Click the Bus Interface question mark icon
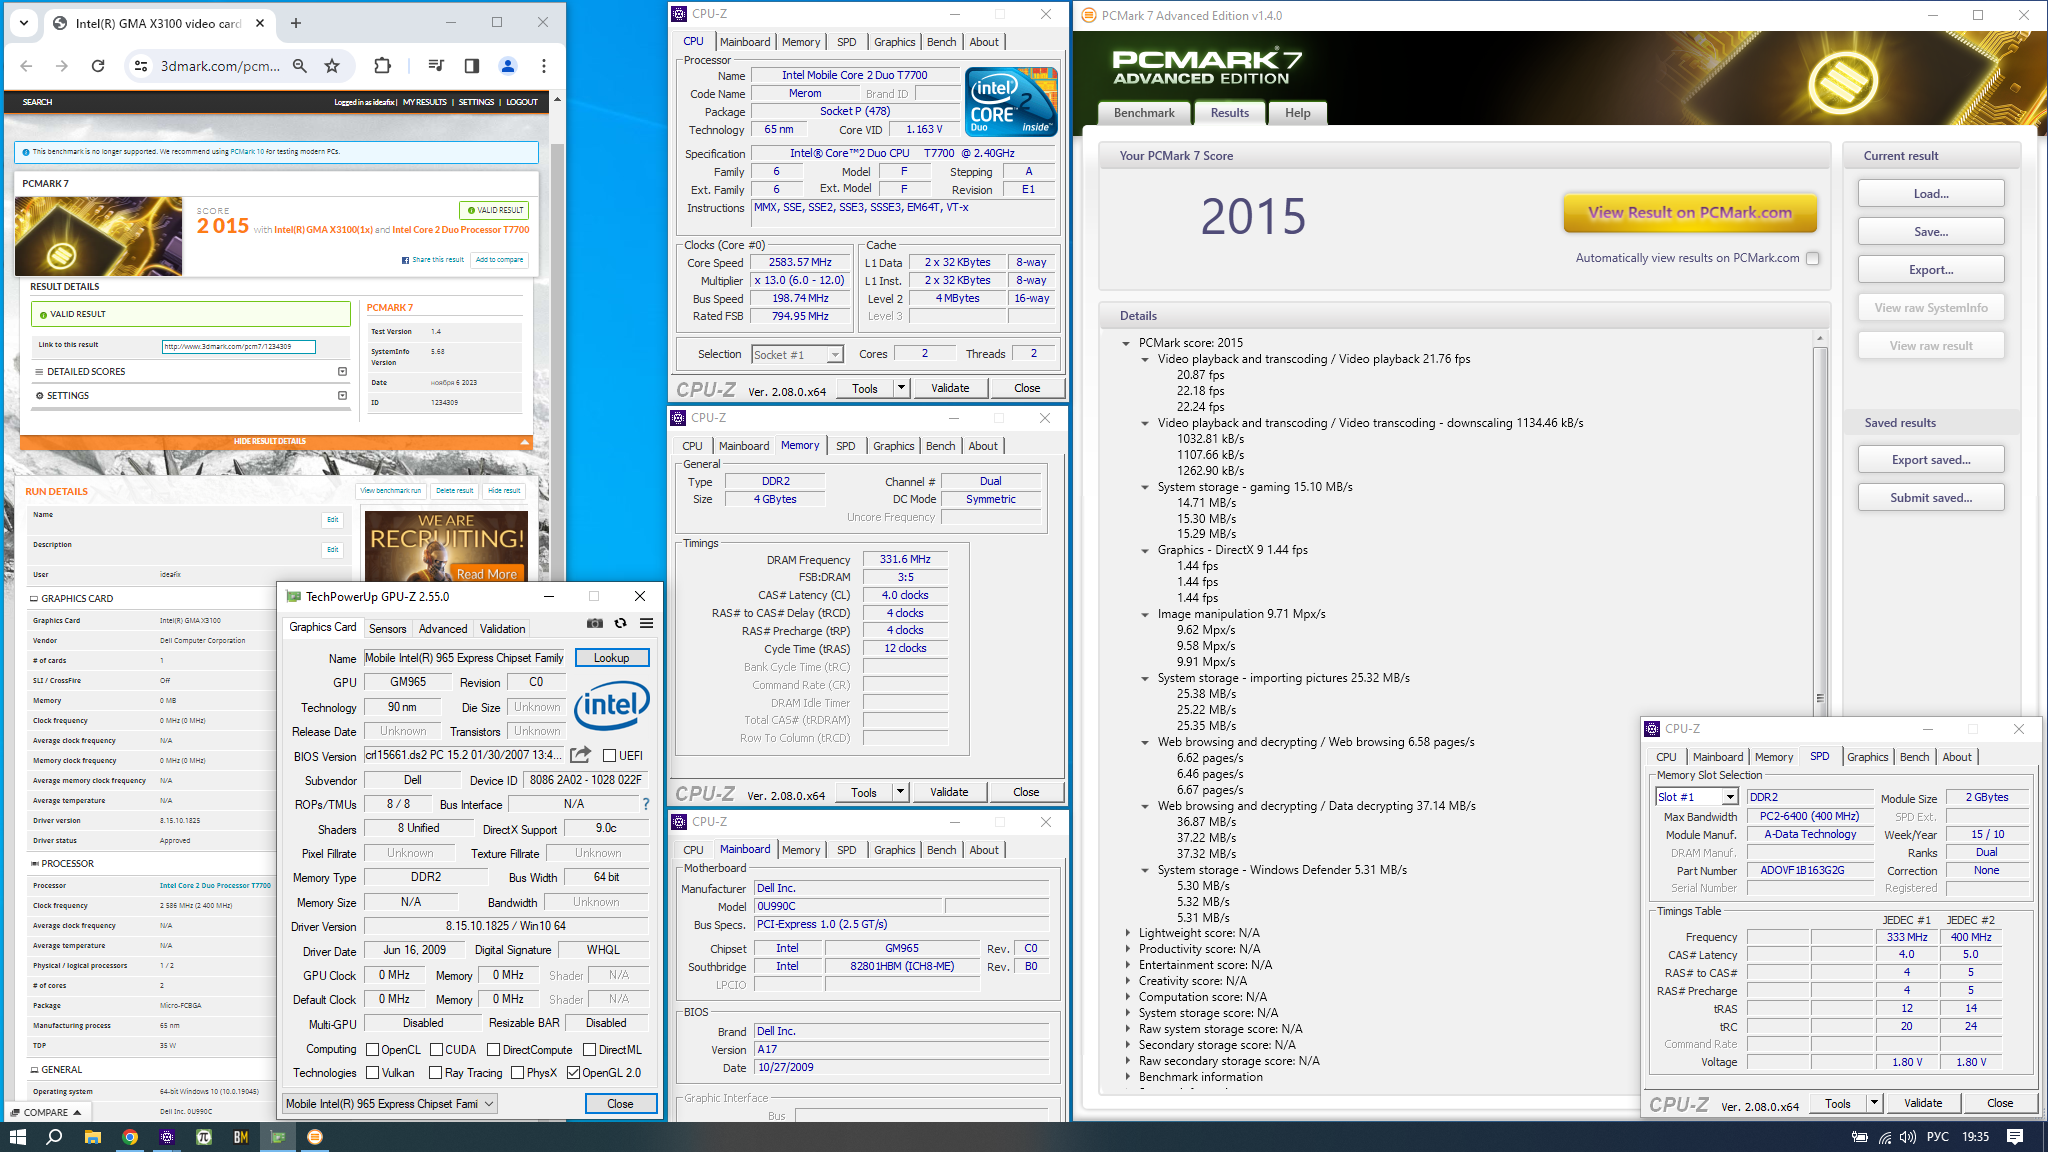 pyautogui.click(x=646, y=804)
